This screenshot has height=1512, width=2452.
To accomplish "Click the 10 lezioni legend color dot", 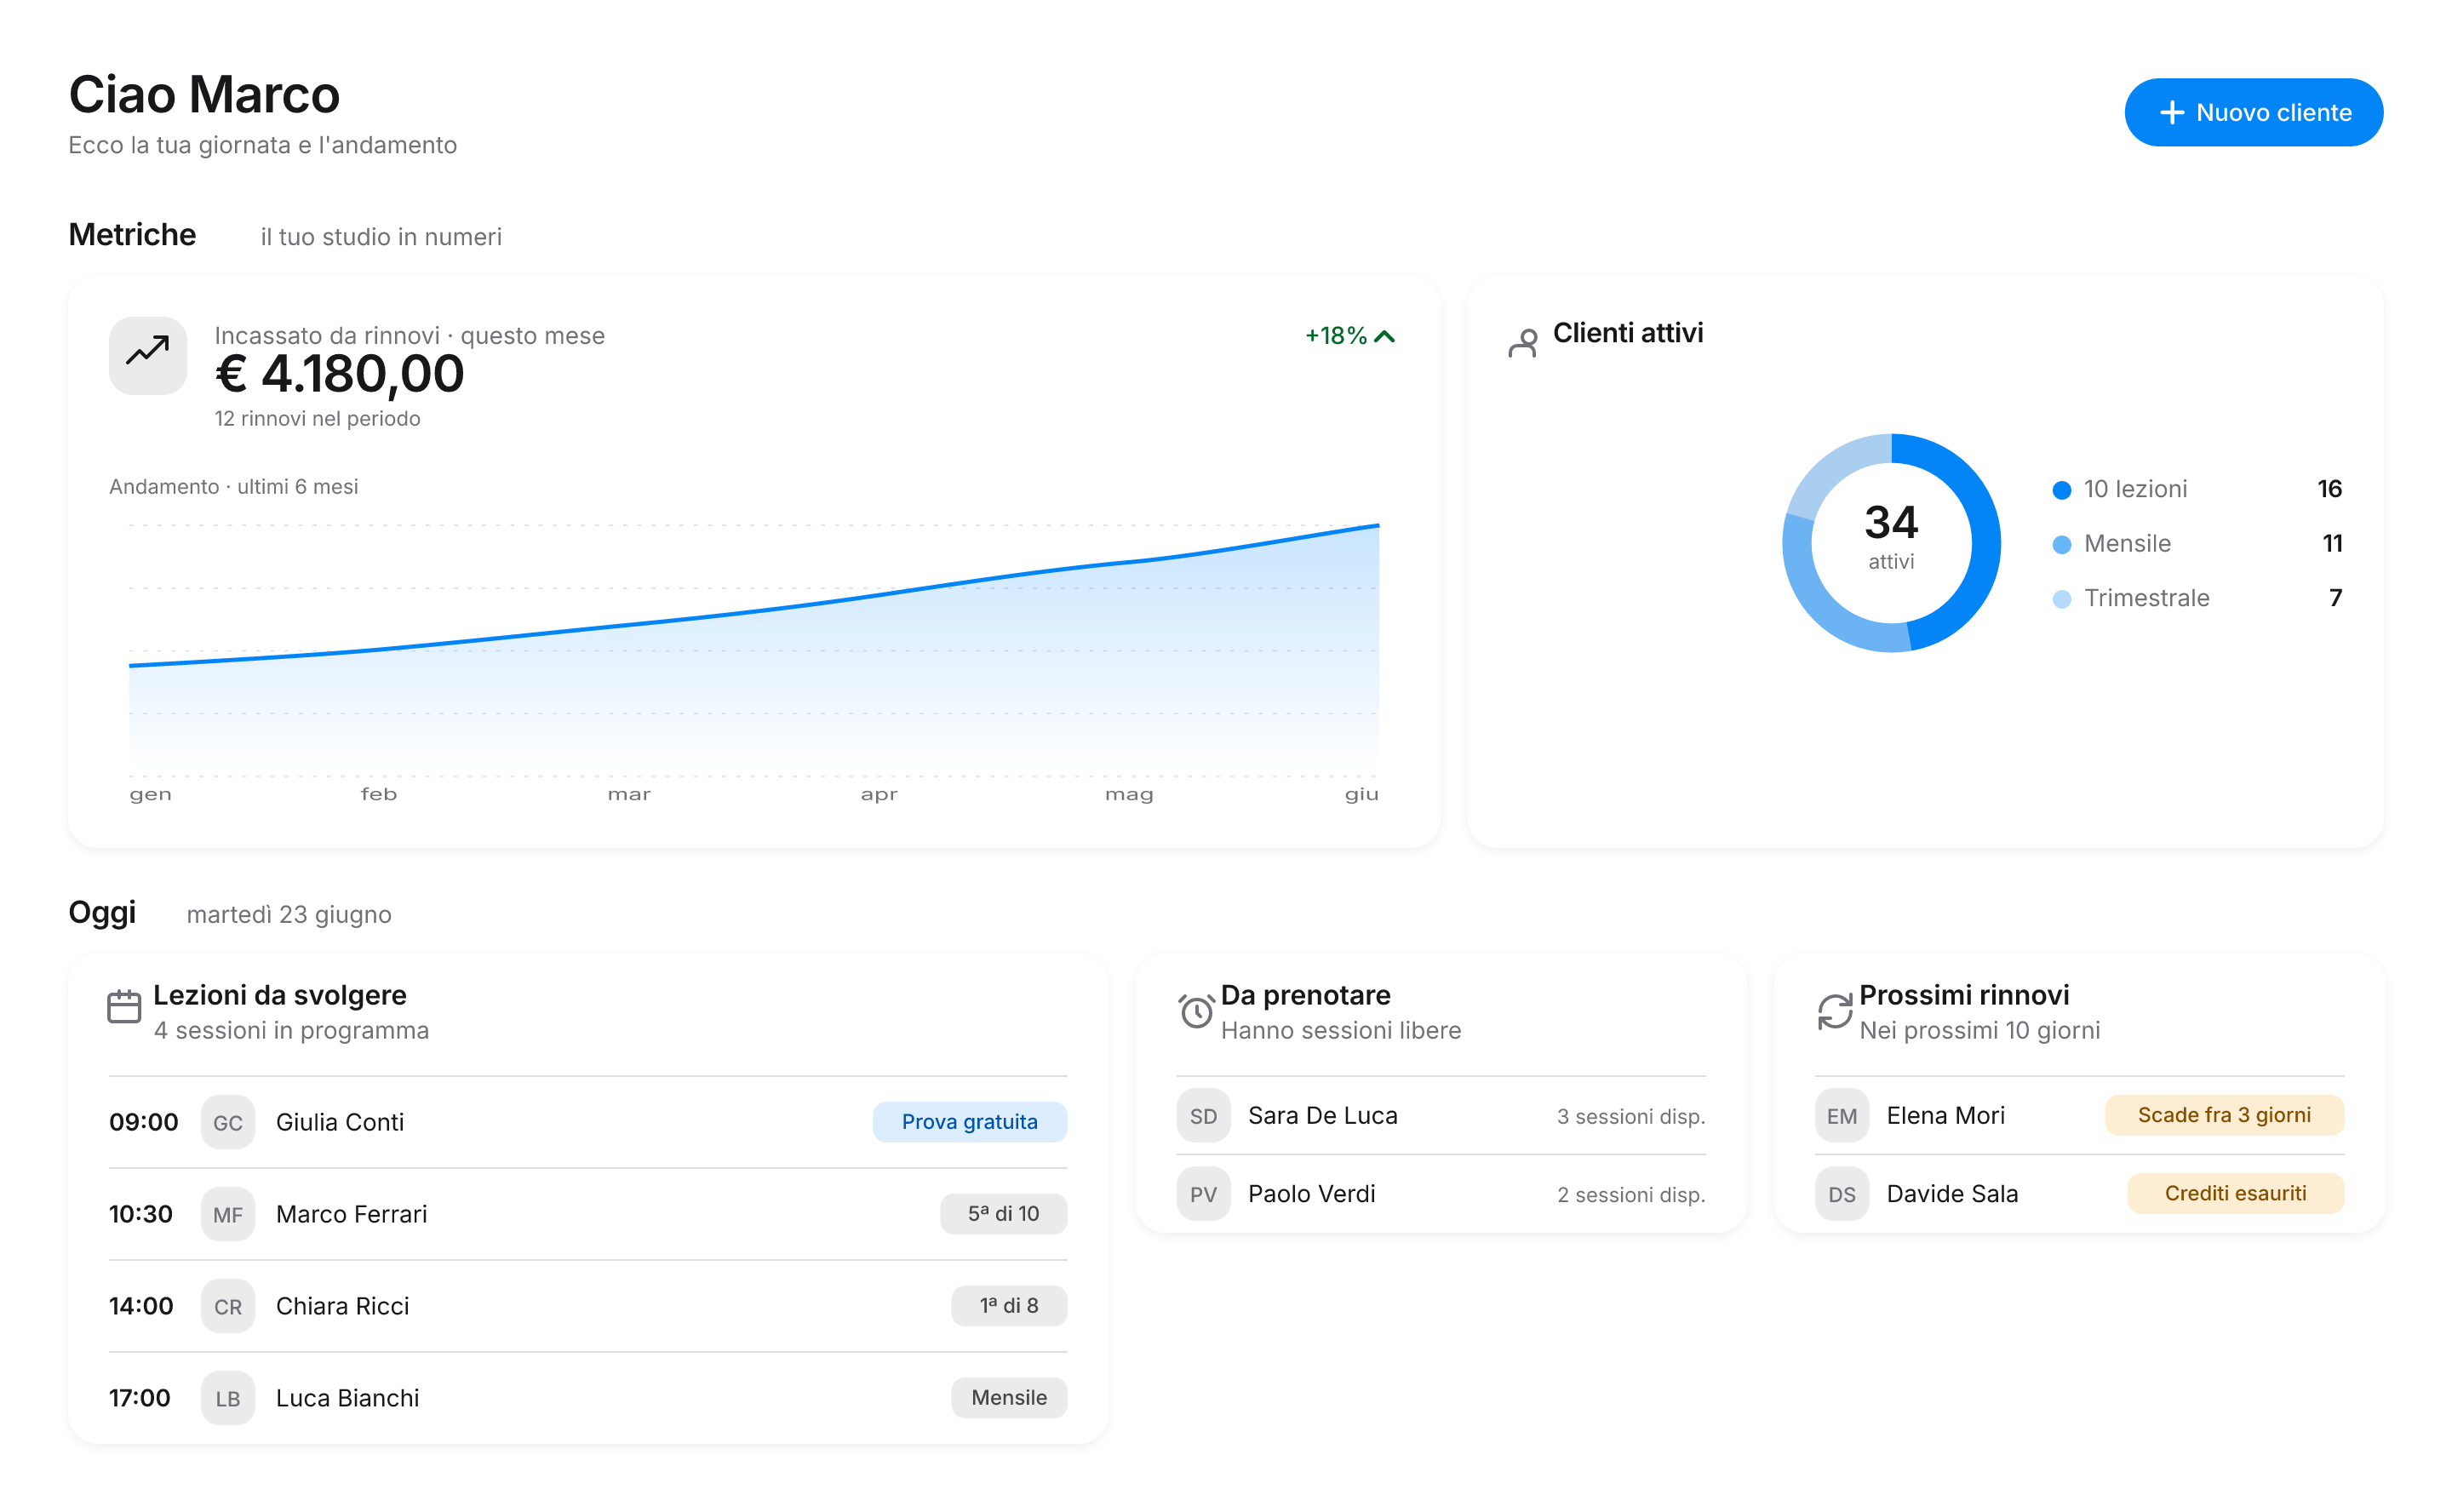I will [2061, 490].
